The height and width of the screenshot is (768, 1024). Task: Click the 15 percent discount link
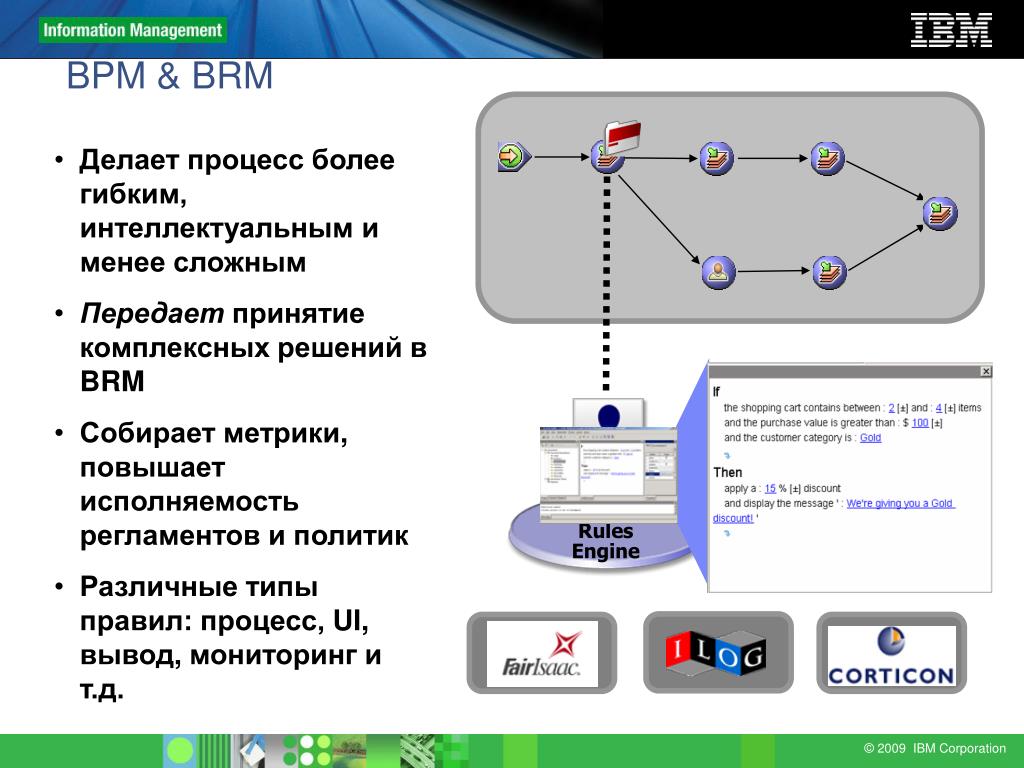coord(770,488)
